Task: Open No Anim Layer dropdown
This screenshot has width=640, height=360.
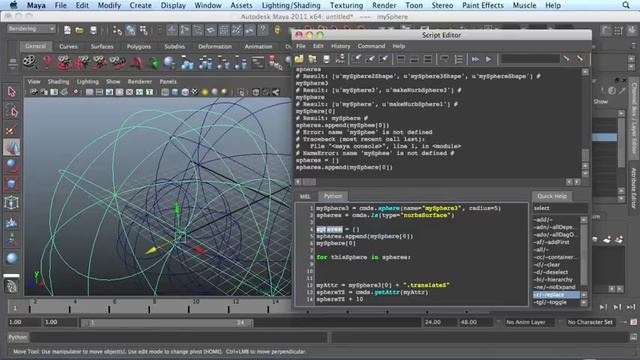Action: point(529,322)
